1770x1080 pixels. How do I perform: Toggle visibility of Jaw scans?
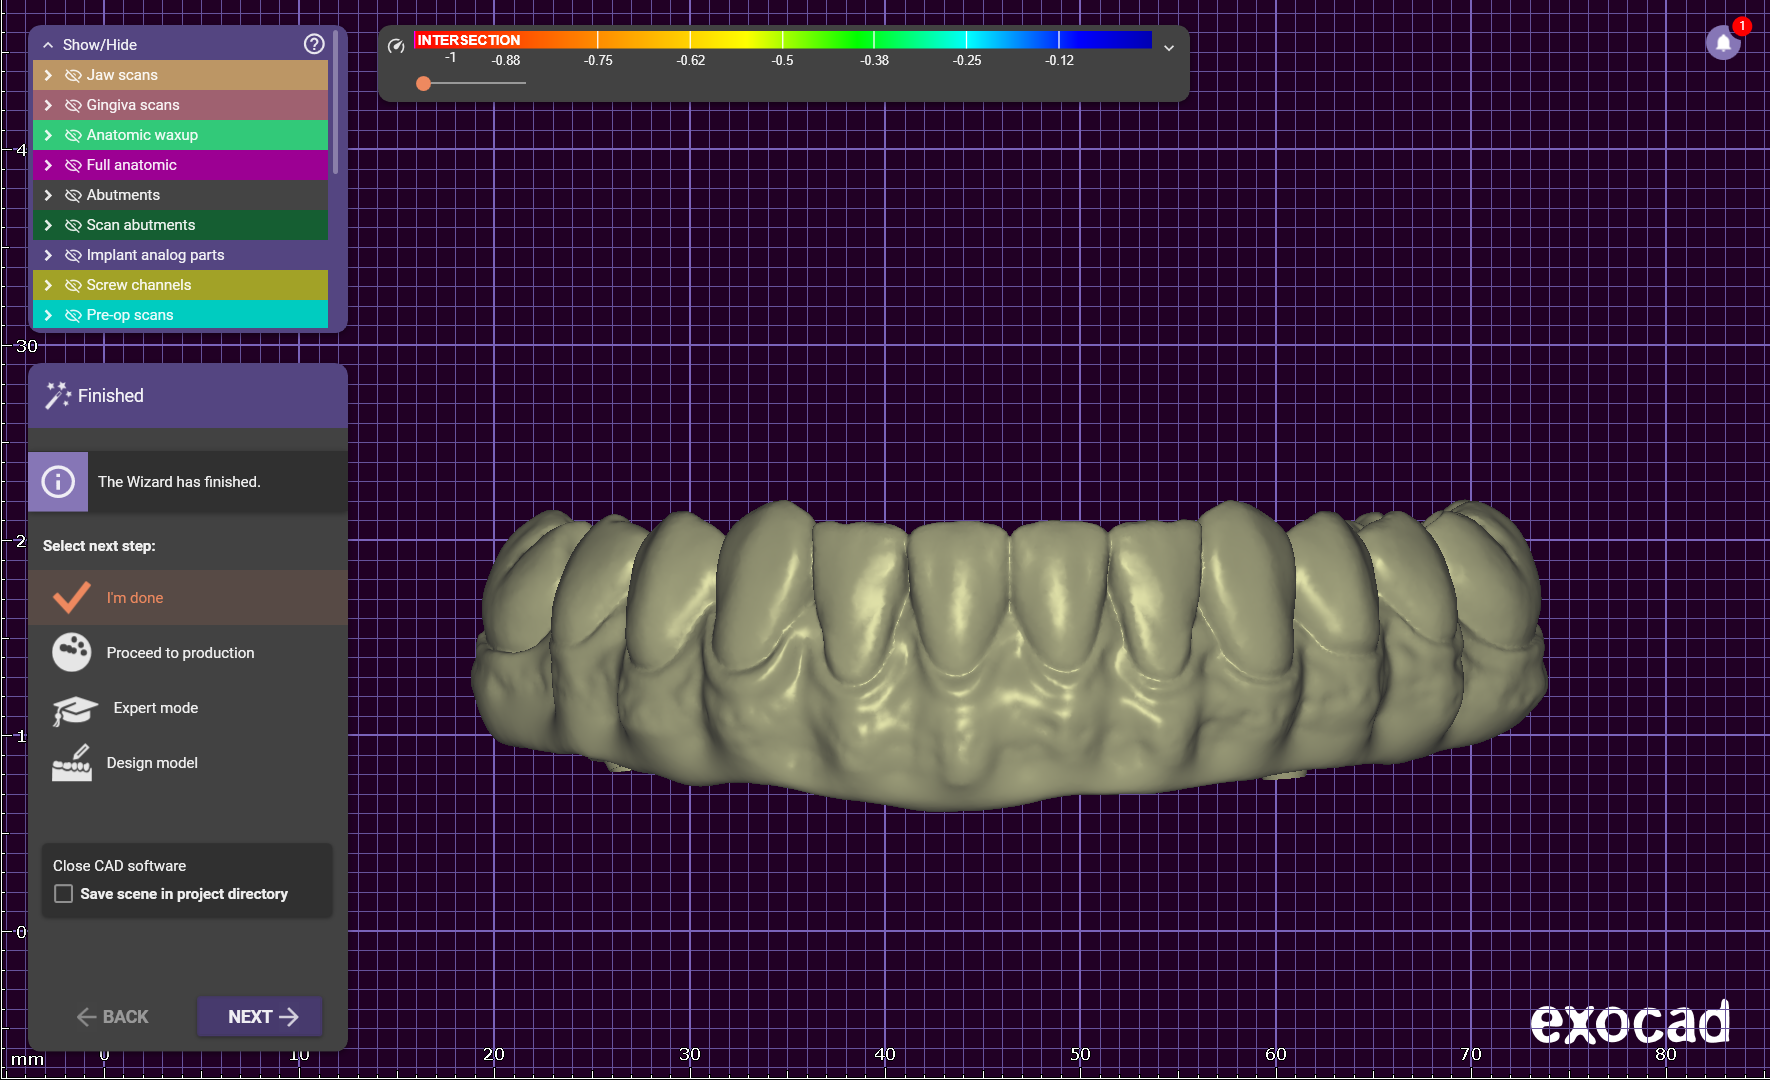73,75
